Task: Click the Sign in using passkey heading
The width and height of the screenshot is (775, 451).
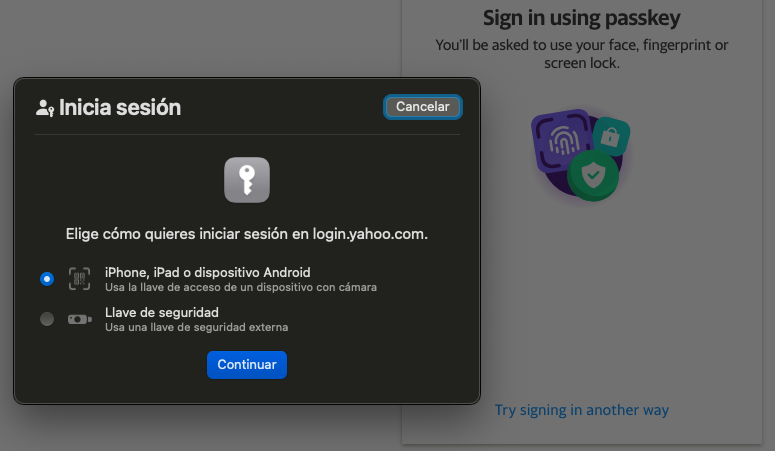Action: [x=581, y=18]
